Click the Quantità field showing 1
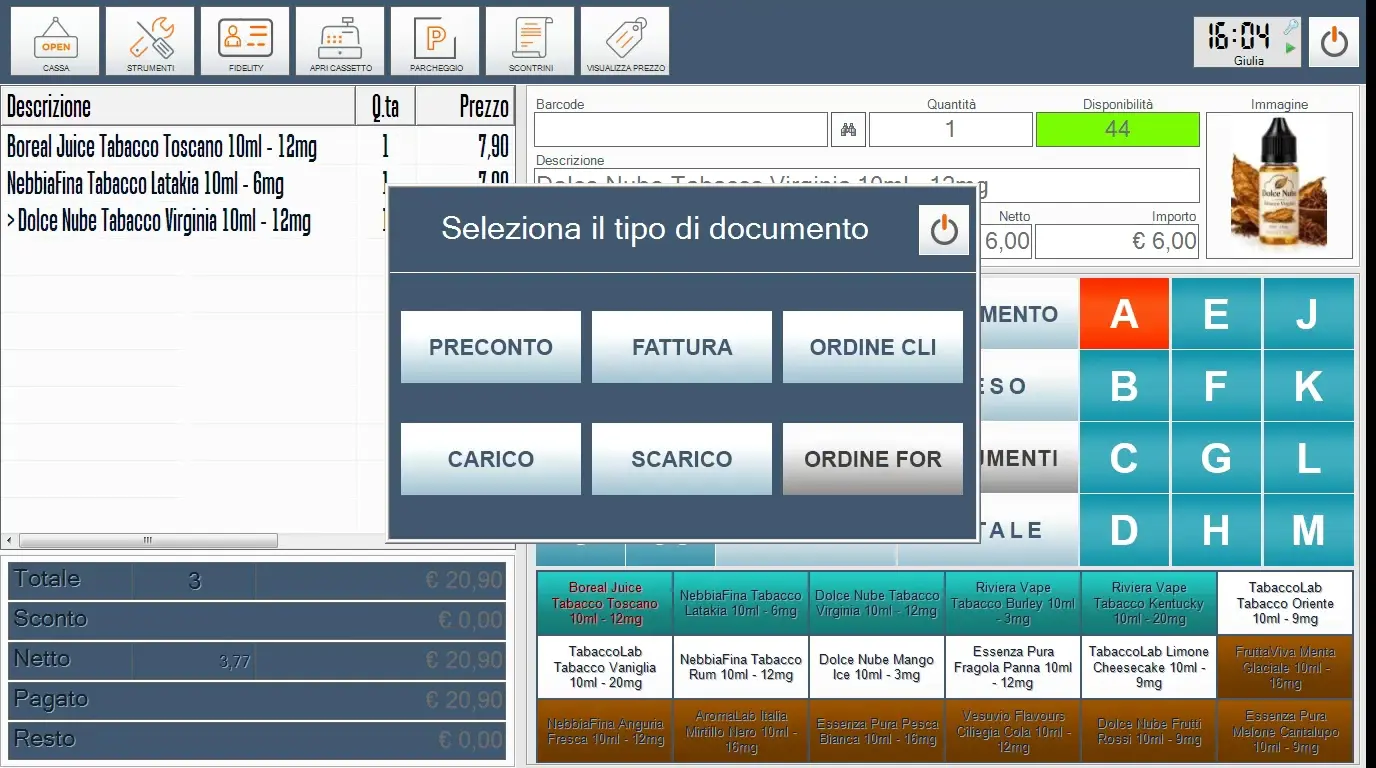The image size is (1376, 768). 950,129
